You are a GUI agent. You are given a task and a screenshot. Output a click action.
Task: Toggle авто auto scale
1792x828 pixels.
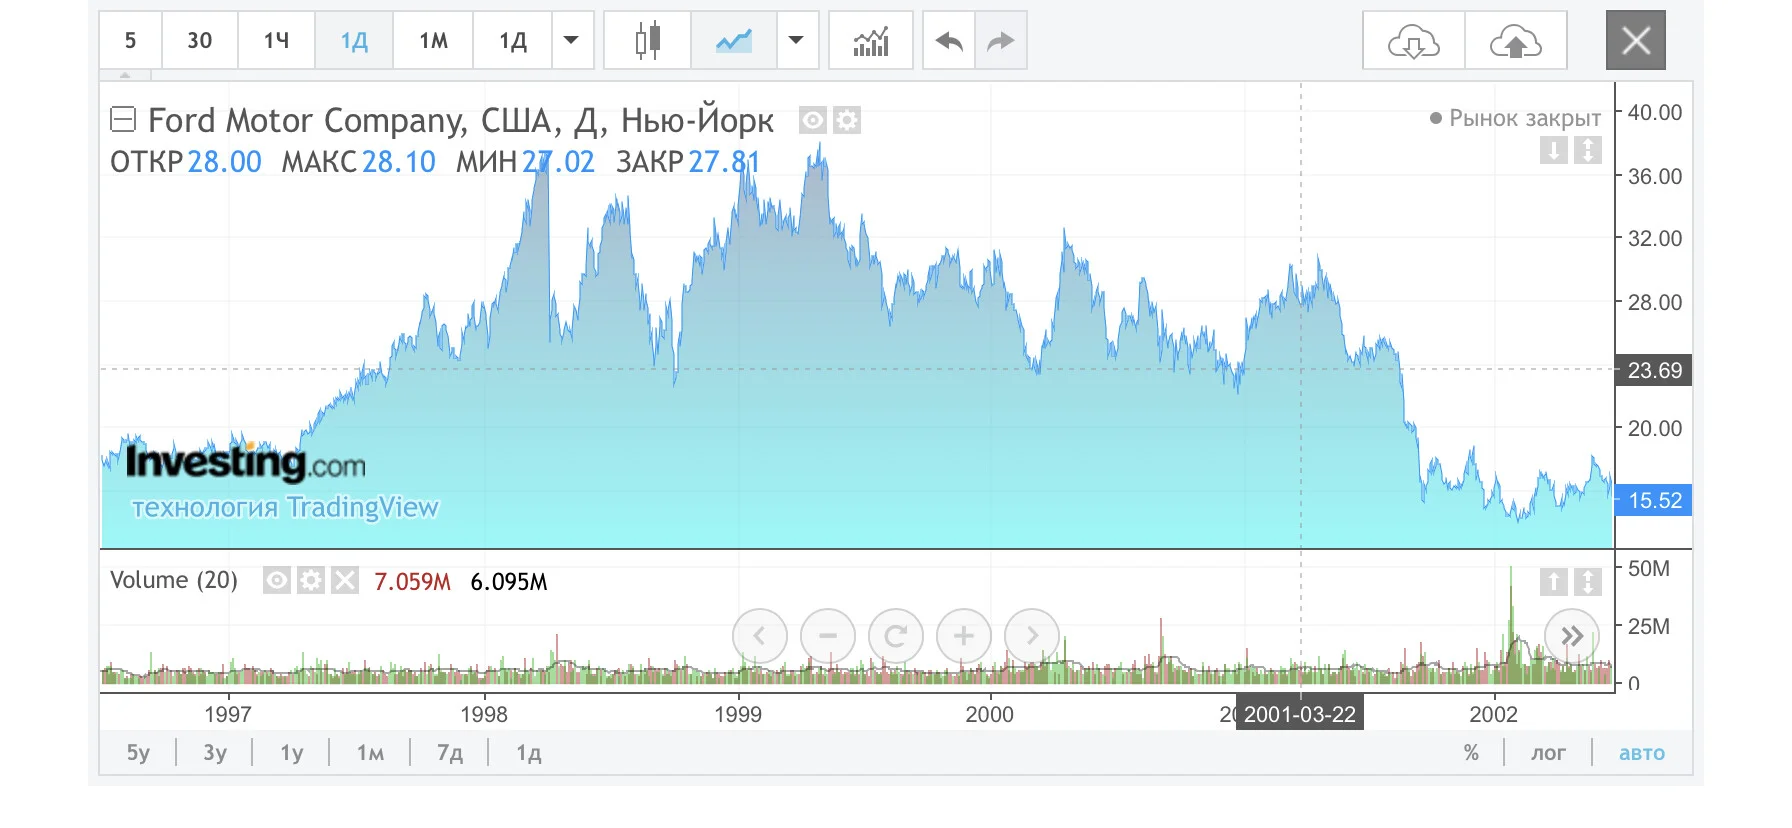1642,753
